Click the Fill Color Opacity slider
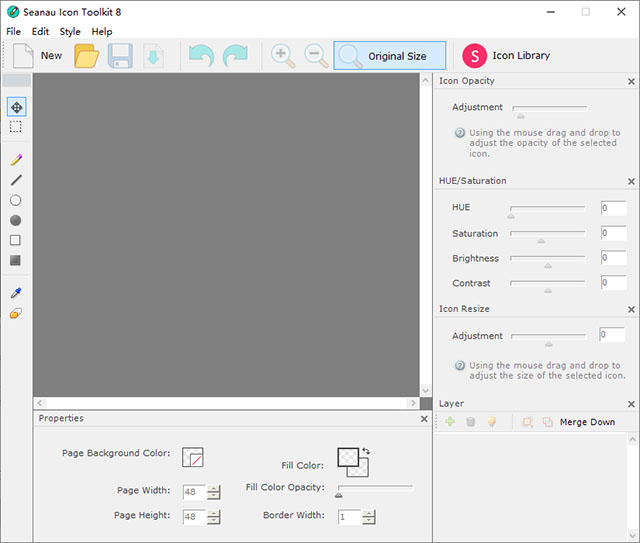The width and height of the screenshot is (640, 543). tap(375, 490)
